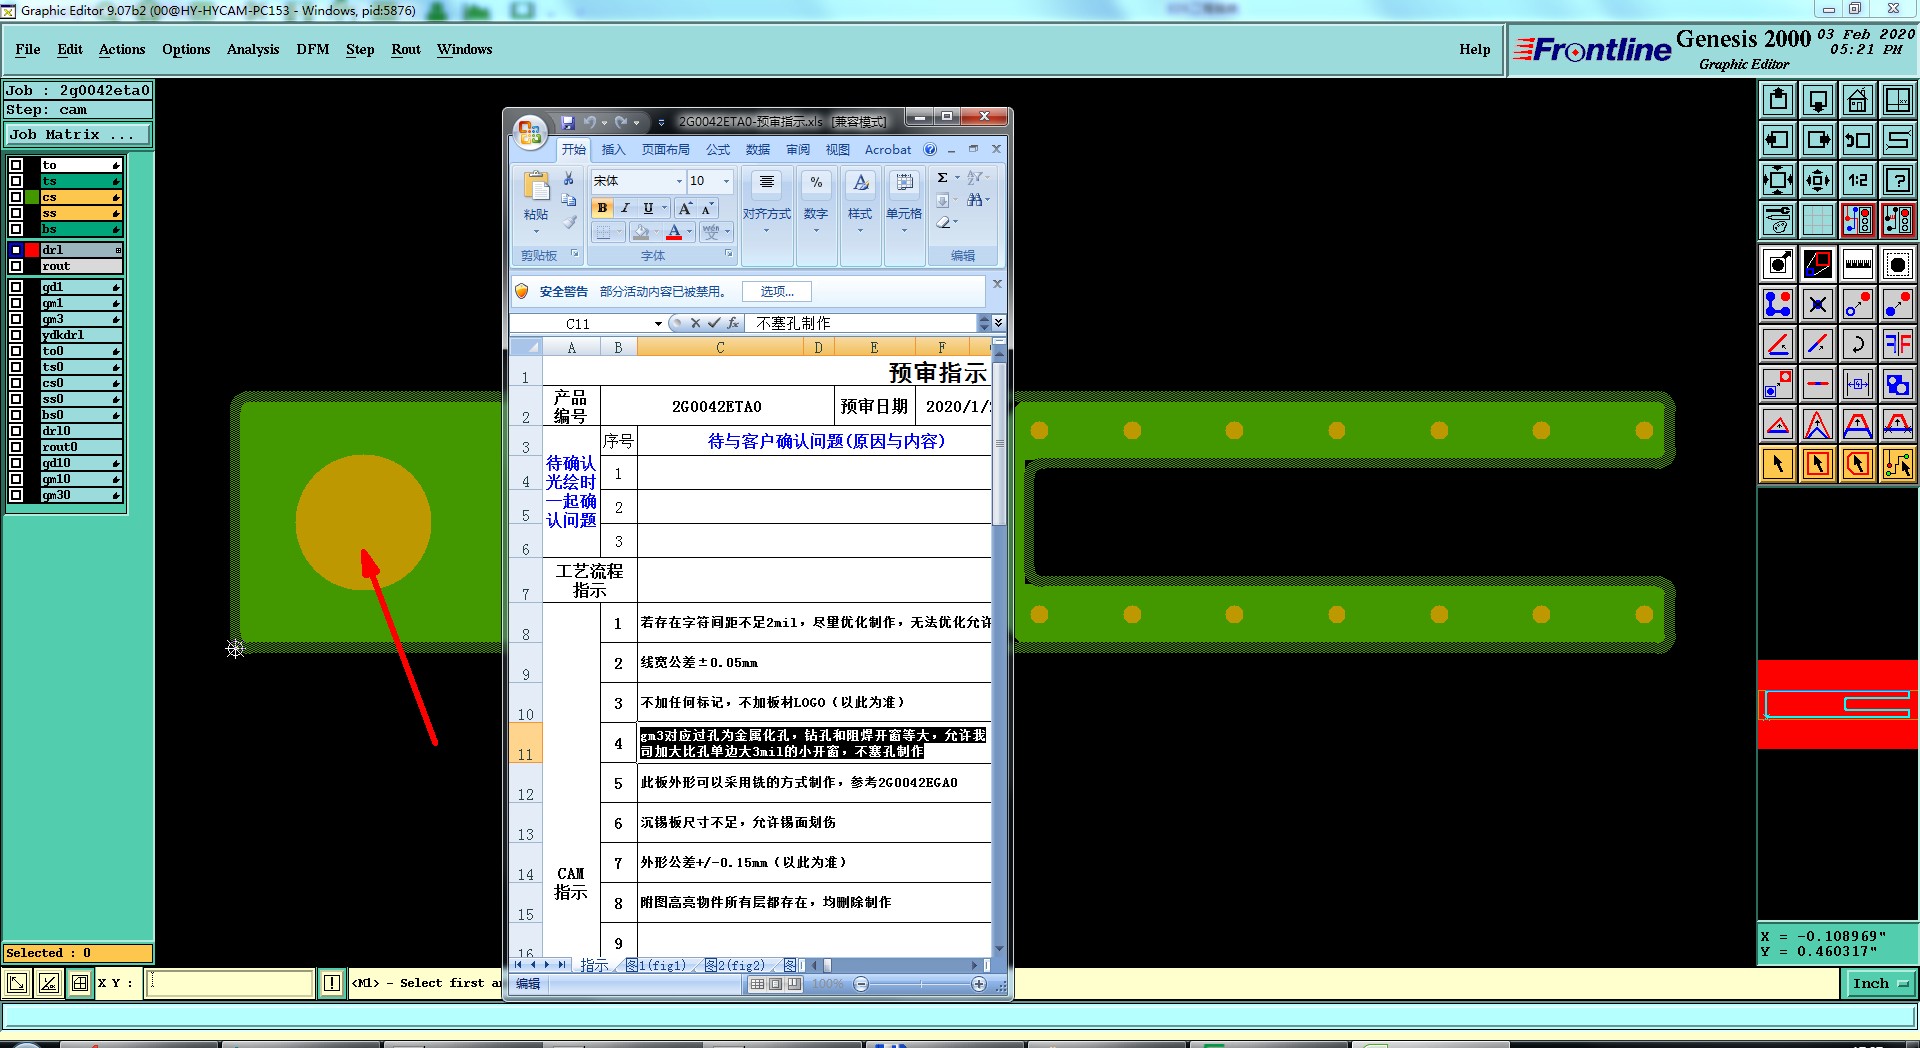This screenshot has width=1920, height=1048.
Task: Click the Job Matrix button
Action: [x=78, y=134]
